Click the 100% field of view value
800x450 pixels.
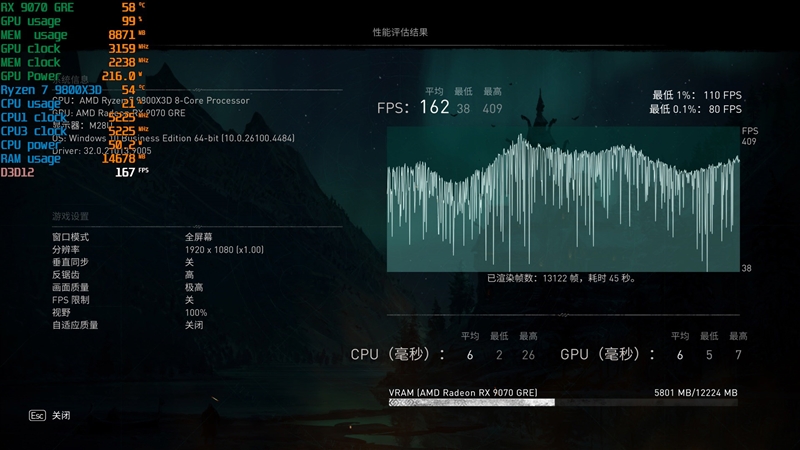(196, 312)
